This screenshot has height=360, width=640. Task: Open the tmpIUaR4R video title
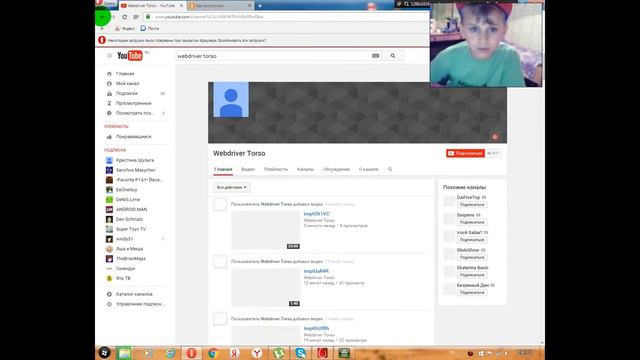click(316, 271)
